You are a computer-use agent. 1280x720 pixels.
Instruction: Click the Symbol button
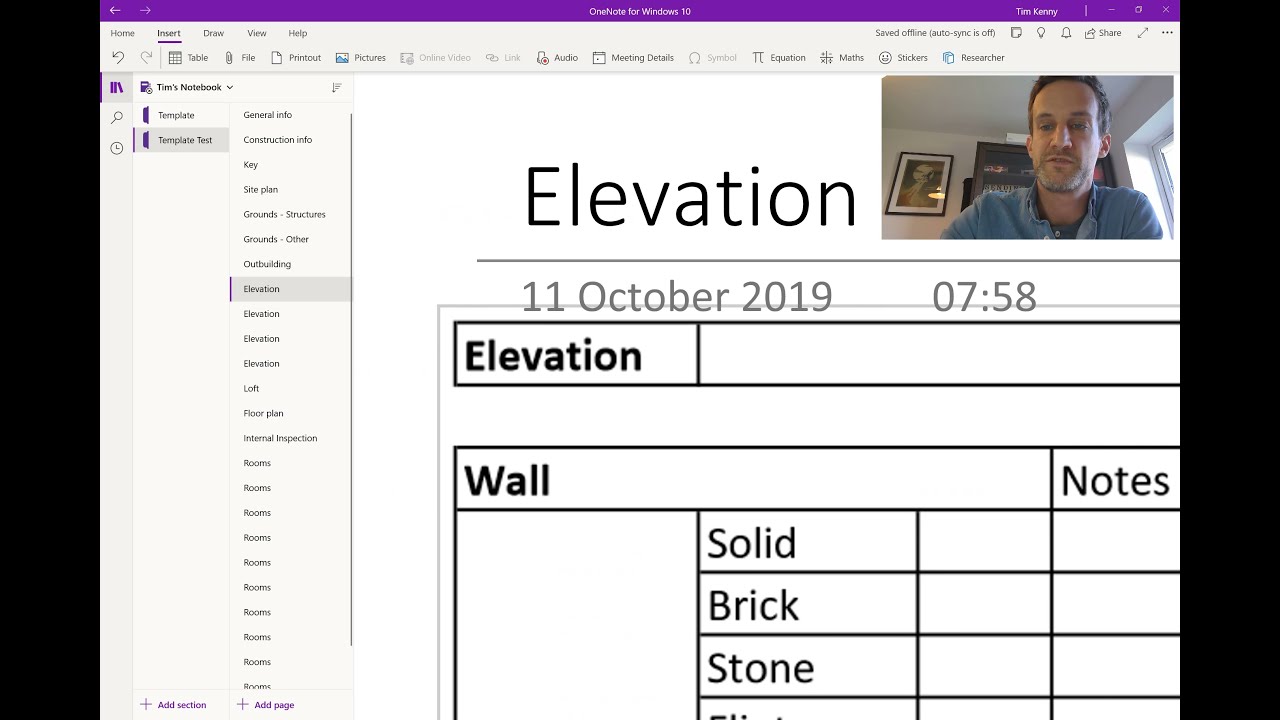pos(713,58)
